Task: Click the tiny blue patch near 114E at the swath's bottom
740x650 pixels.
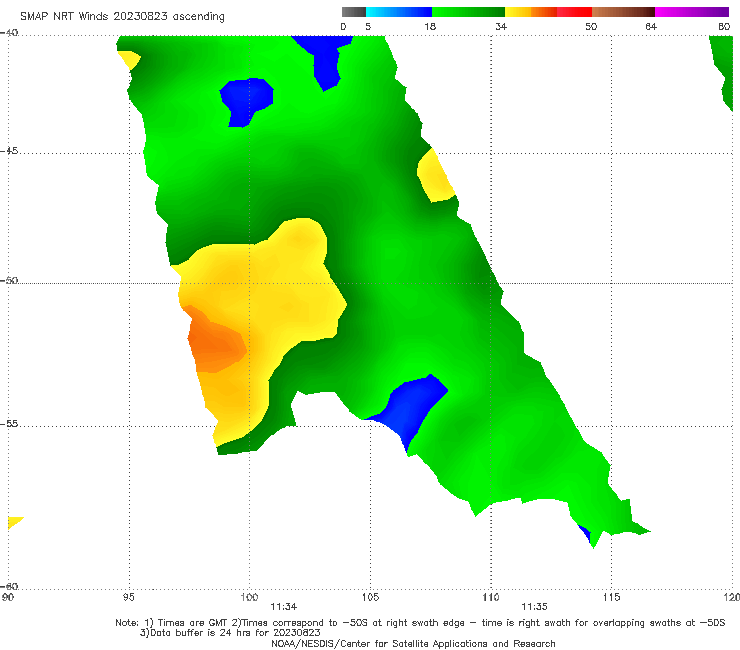Action: pos(585,533)
